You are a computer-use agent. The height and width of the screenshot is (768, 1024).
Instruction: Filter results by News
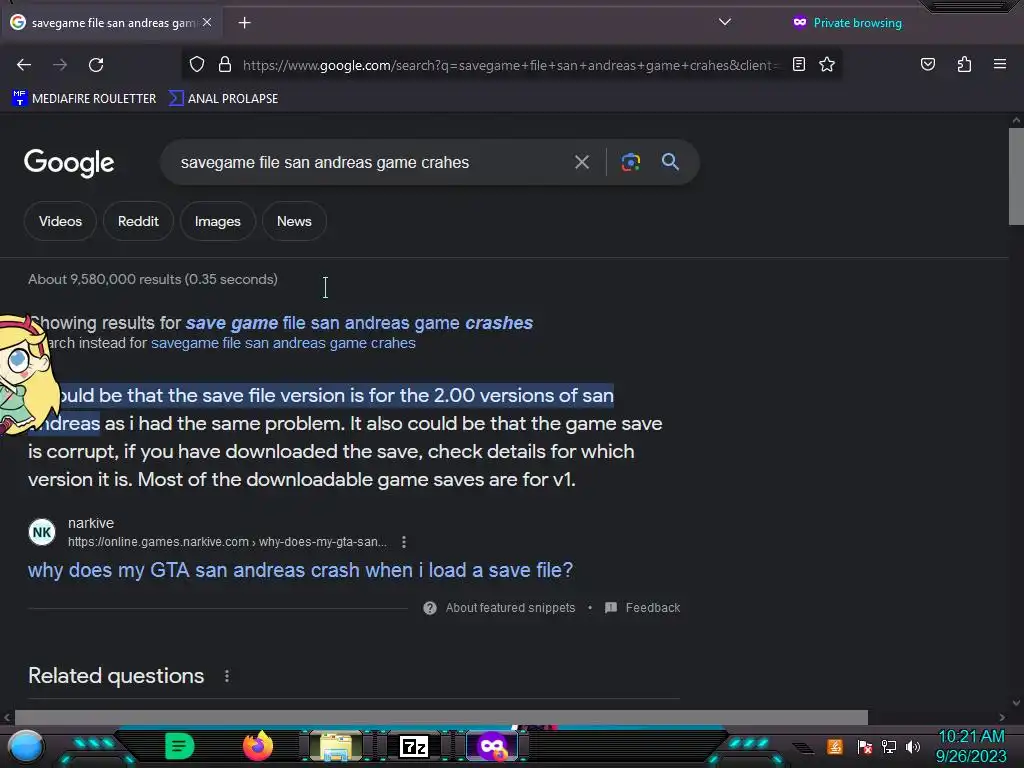pos(294,221)
